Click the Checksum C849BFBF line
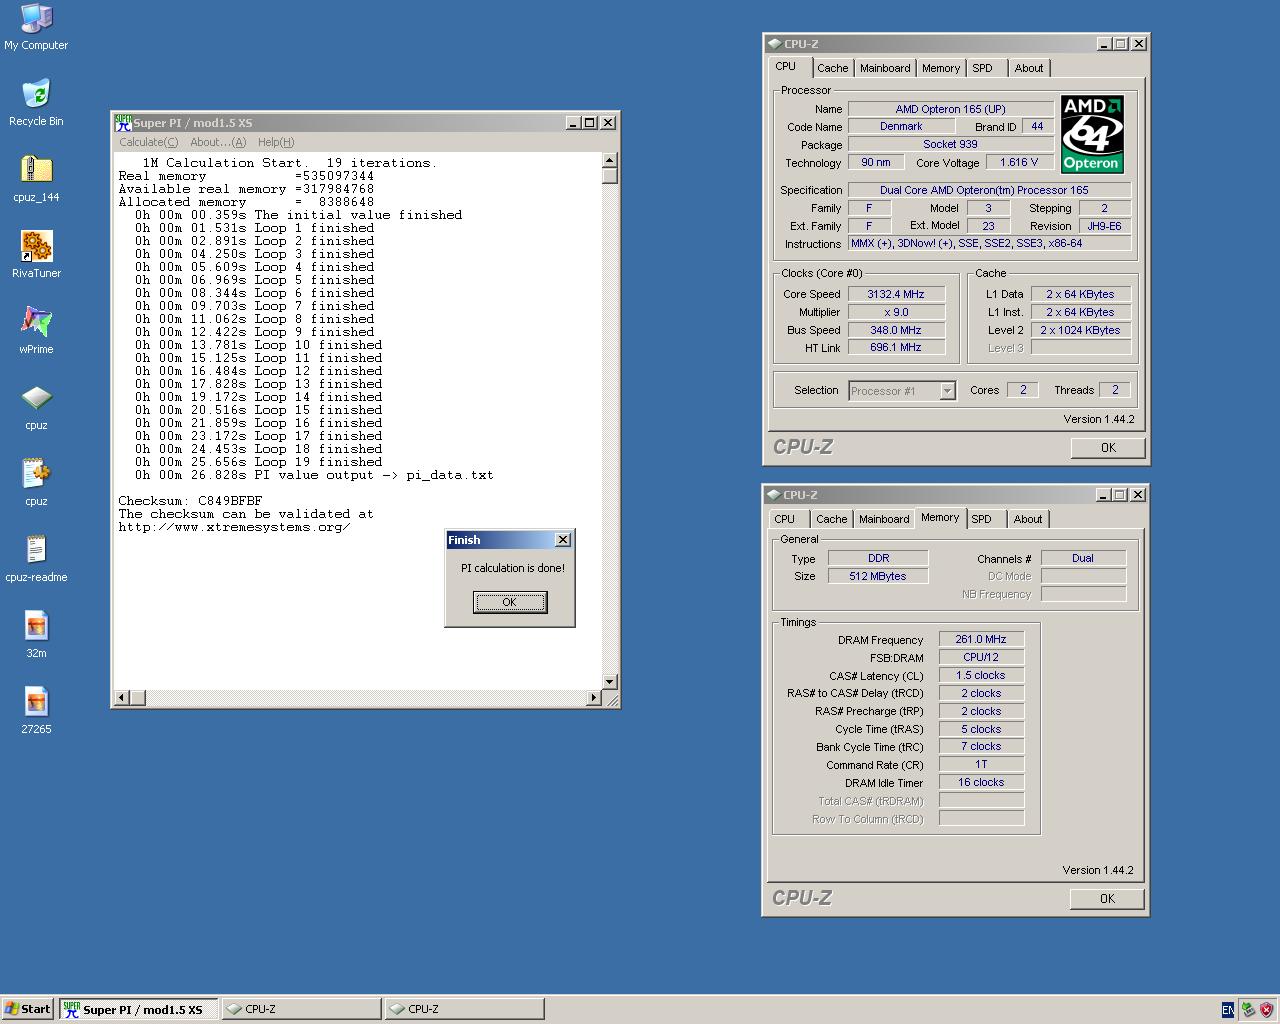Image resolution: width=1280 pixels, height=1024 pixels. pyautogui.click(x=190, y=501)
